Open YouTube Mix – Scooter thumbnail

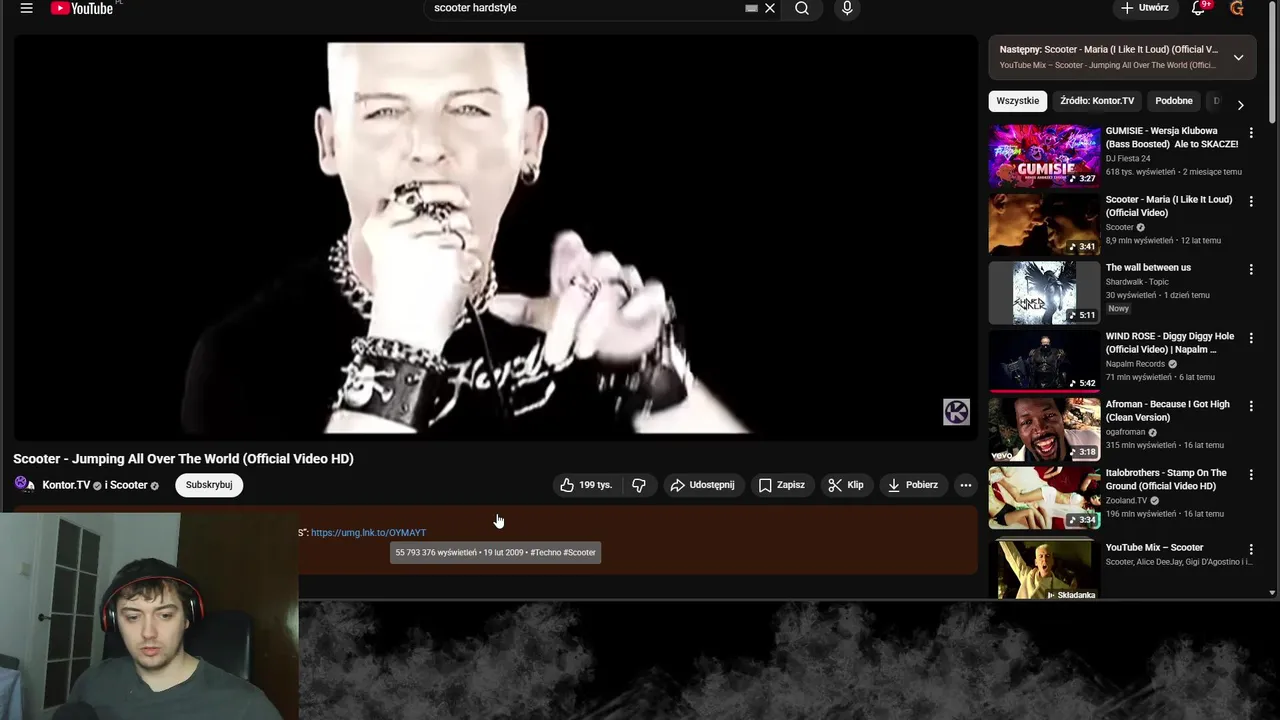pyautogui.click(x=1044, y=568)
